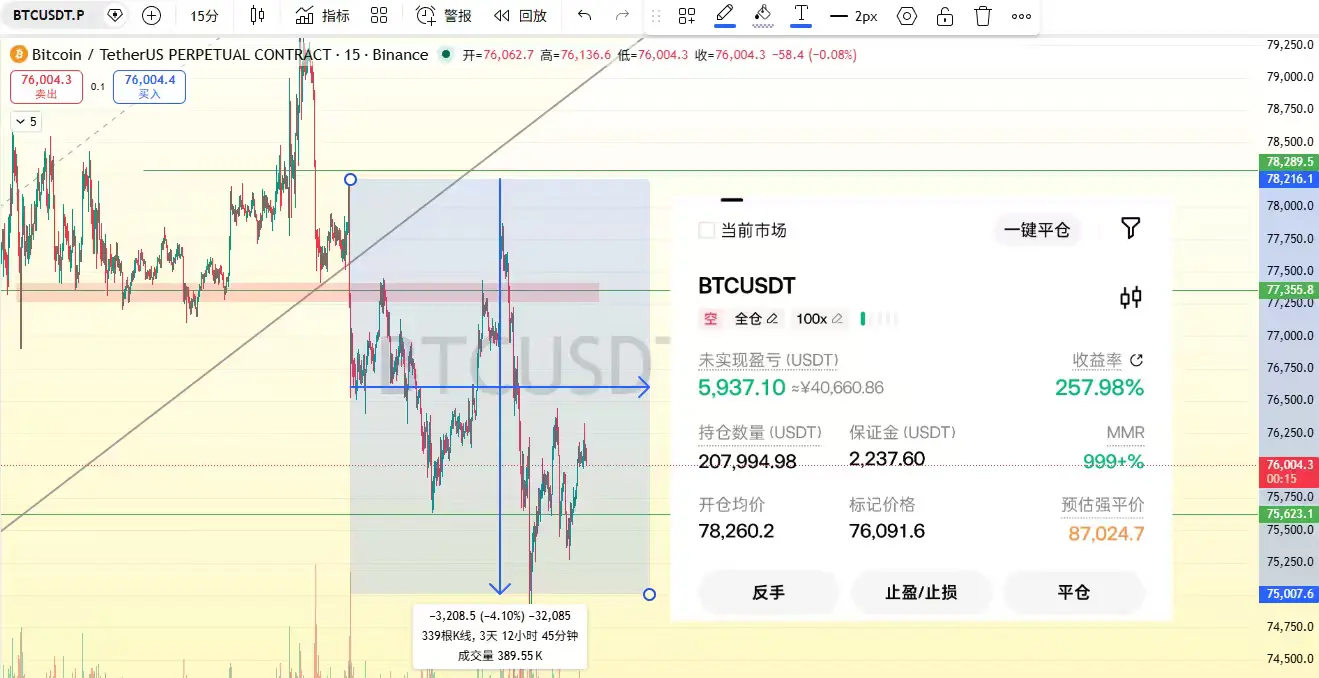Click the position title BTCUSDT

[x=747, y=286]
